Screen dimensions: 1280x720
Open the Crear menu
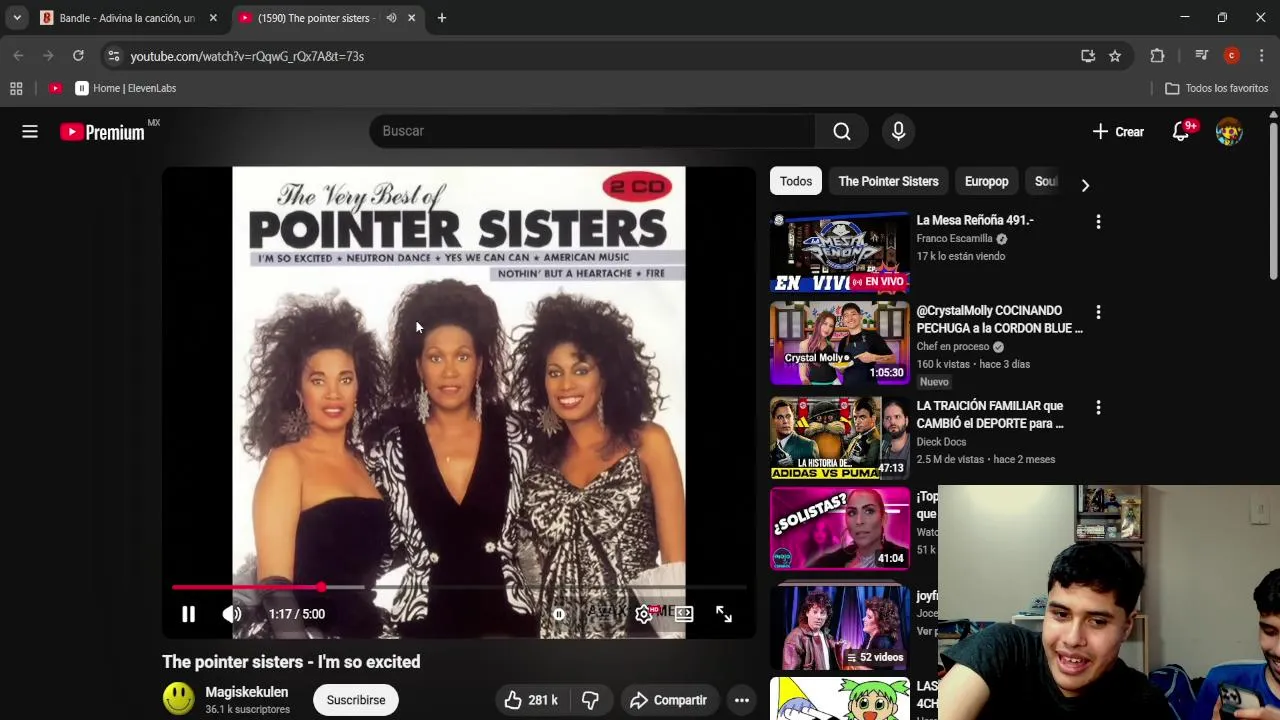click(x=1118, y=131)
